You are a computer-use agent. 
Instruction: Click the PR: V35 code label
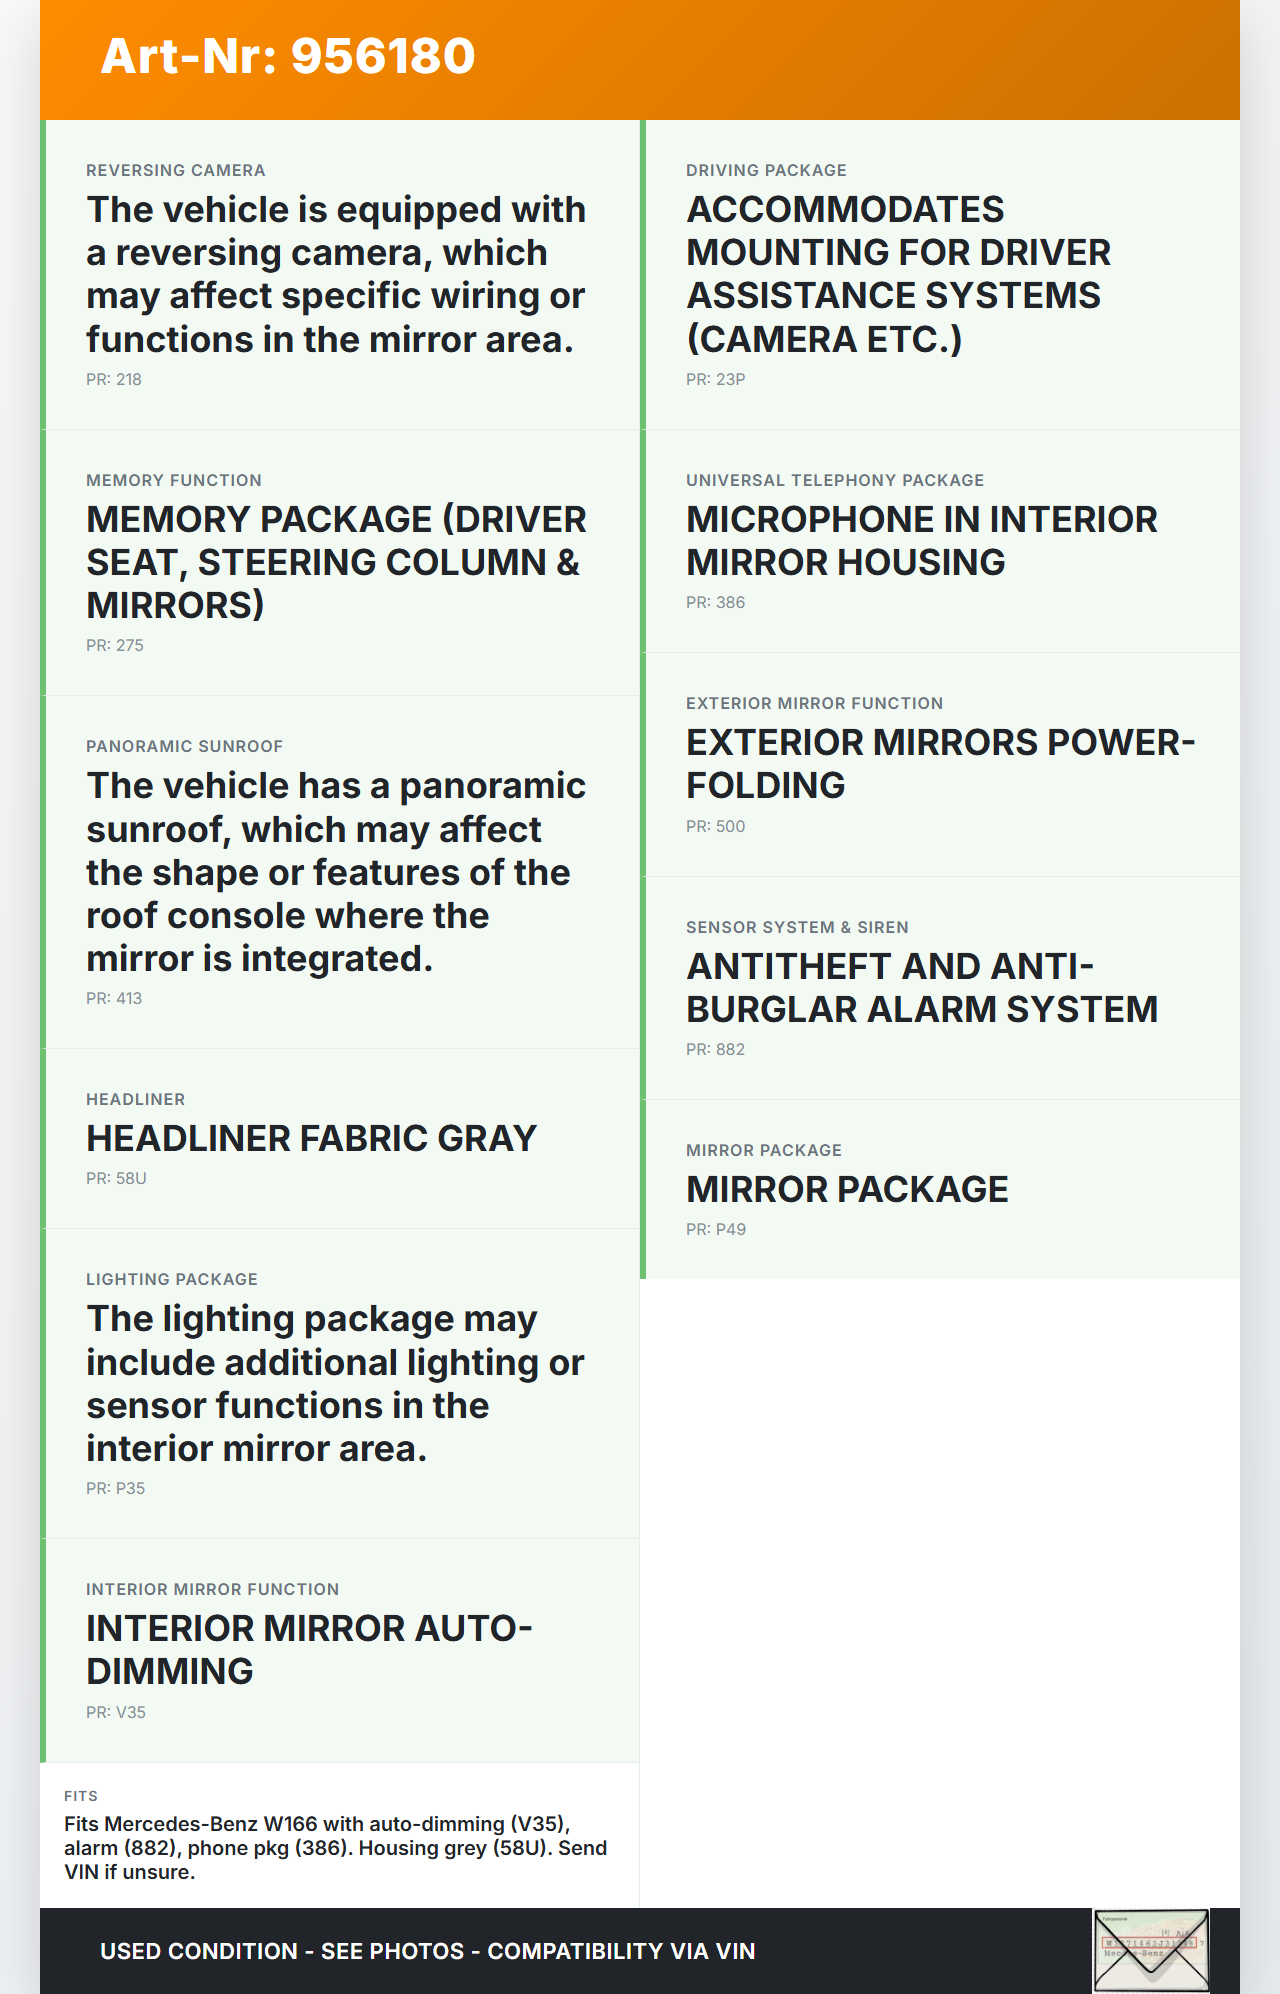[116, 1712]
